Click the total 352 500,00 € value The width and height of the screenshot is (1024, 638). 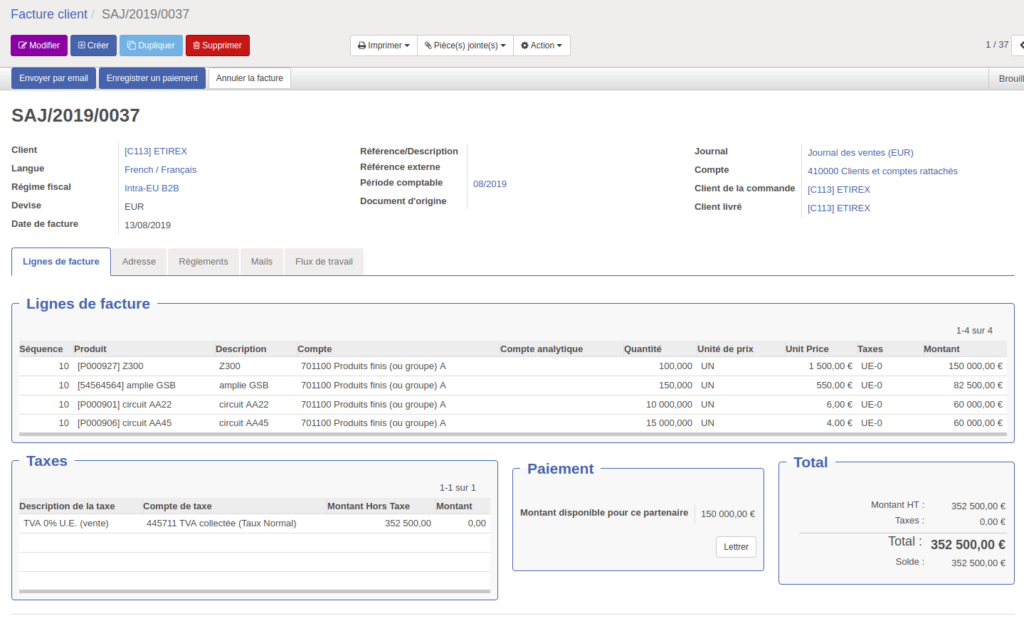(x=968, y=545)
